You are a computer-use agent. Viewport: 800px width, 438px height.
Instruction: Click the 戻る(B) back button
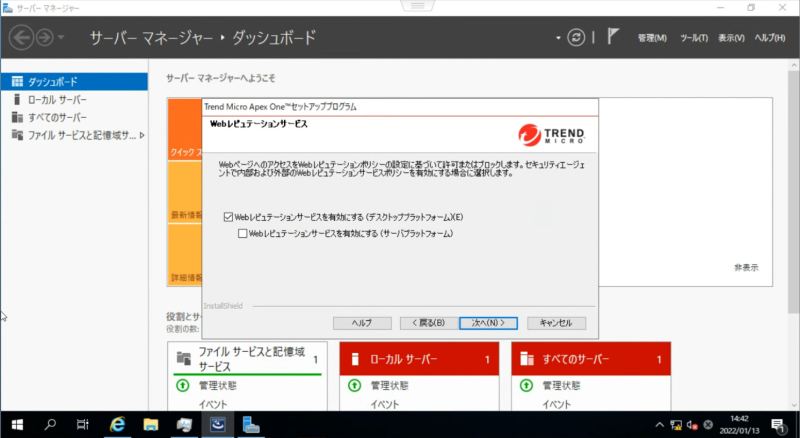429,323
